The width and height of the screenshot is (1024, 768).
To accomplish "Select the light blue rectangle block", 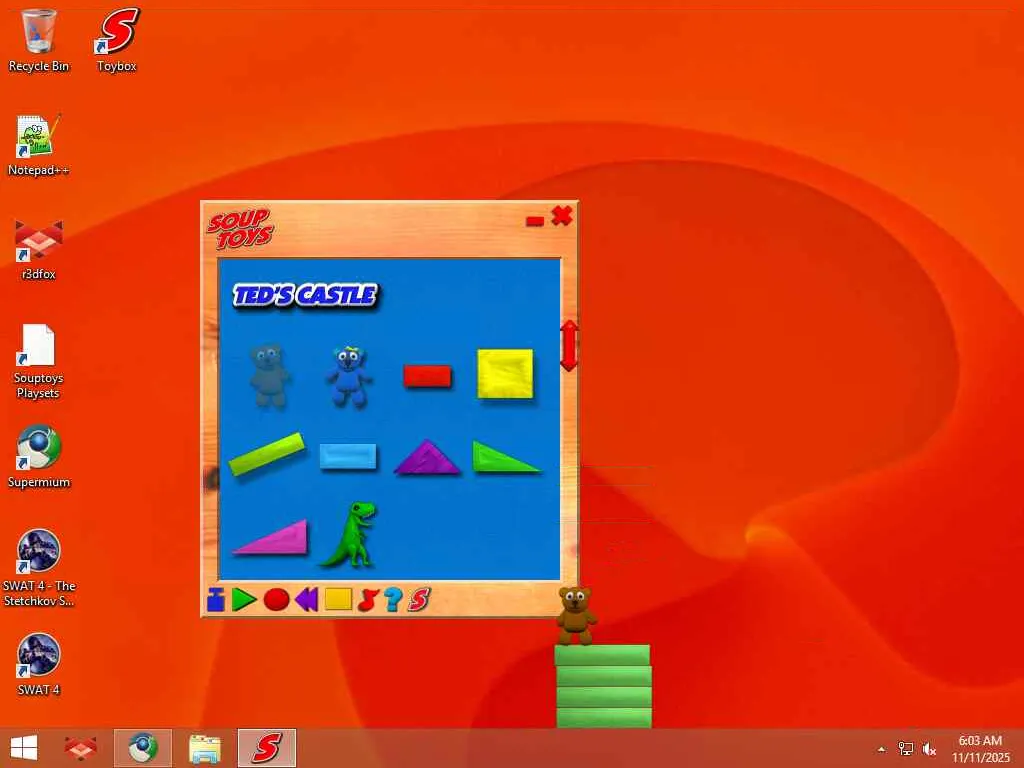I will click(348, 456).
